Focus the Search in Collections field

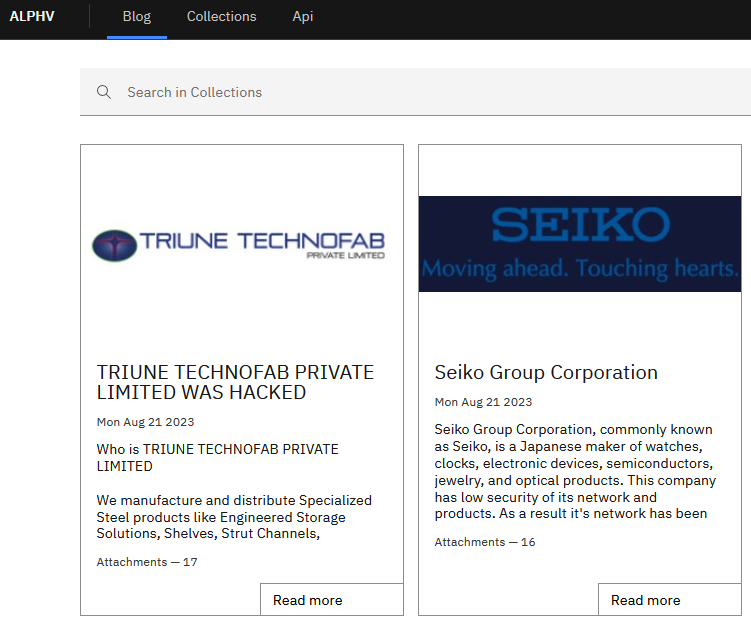click(415, 92)
